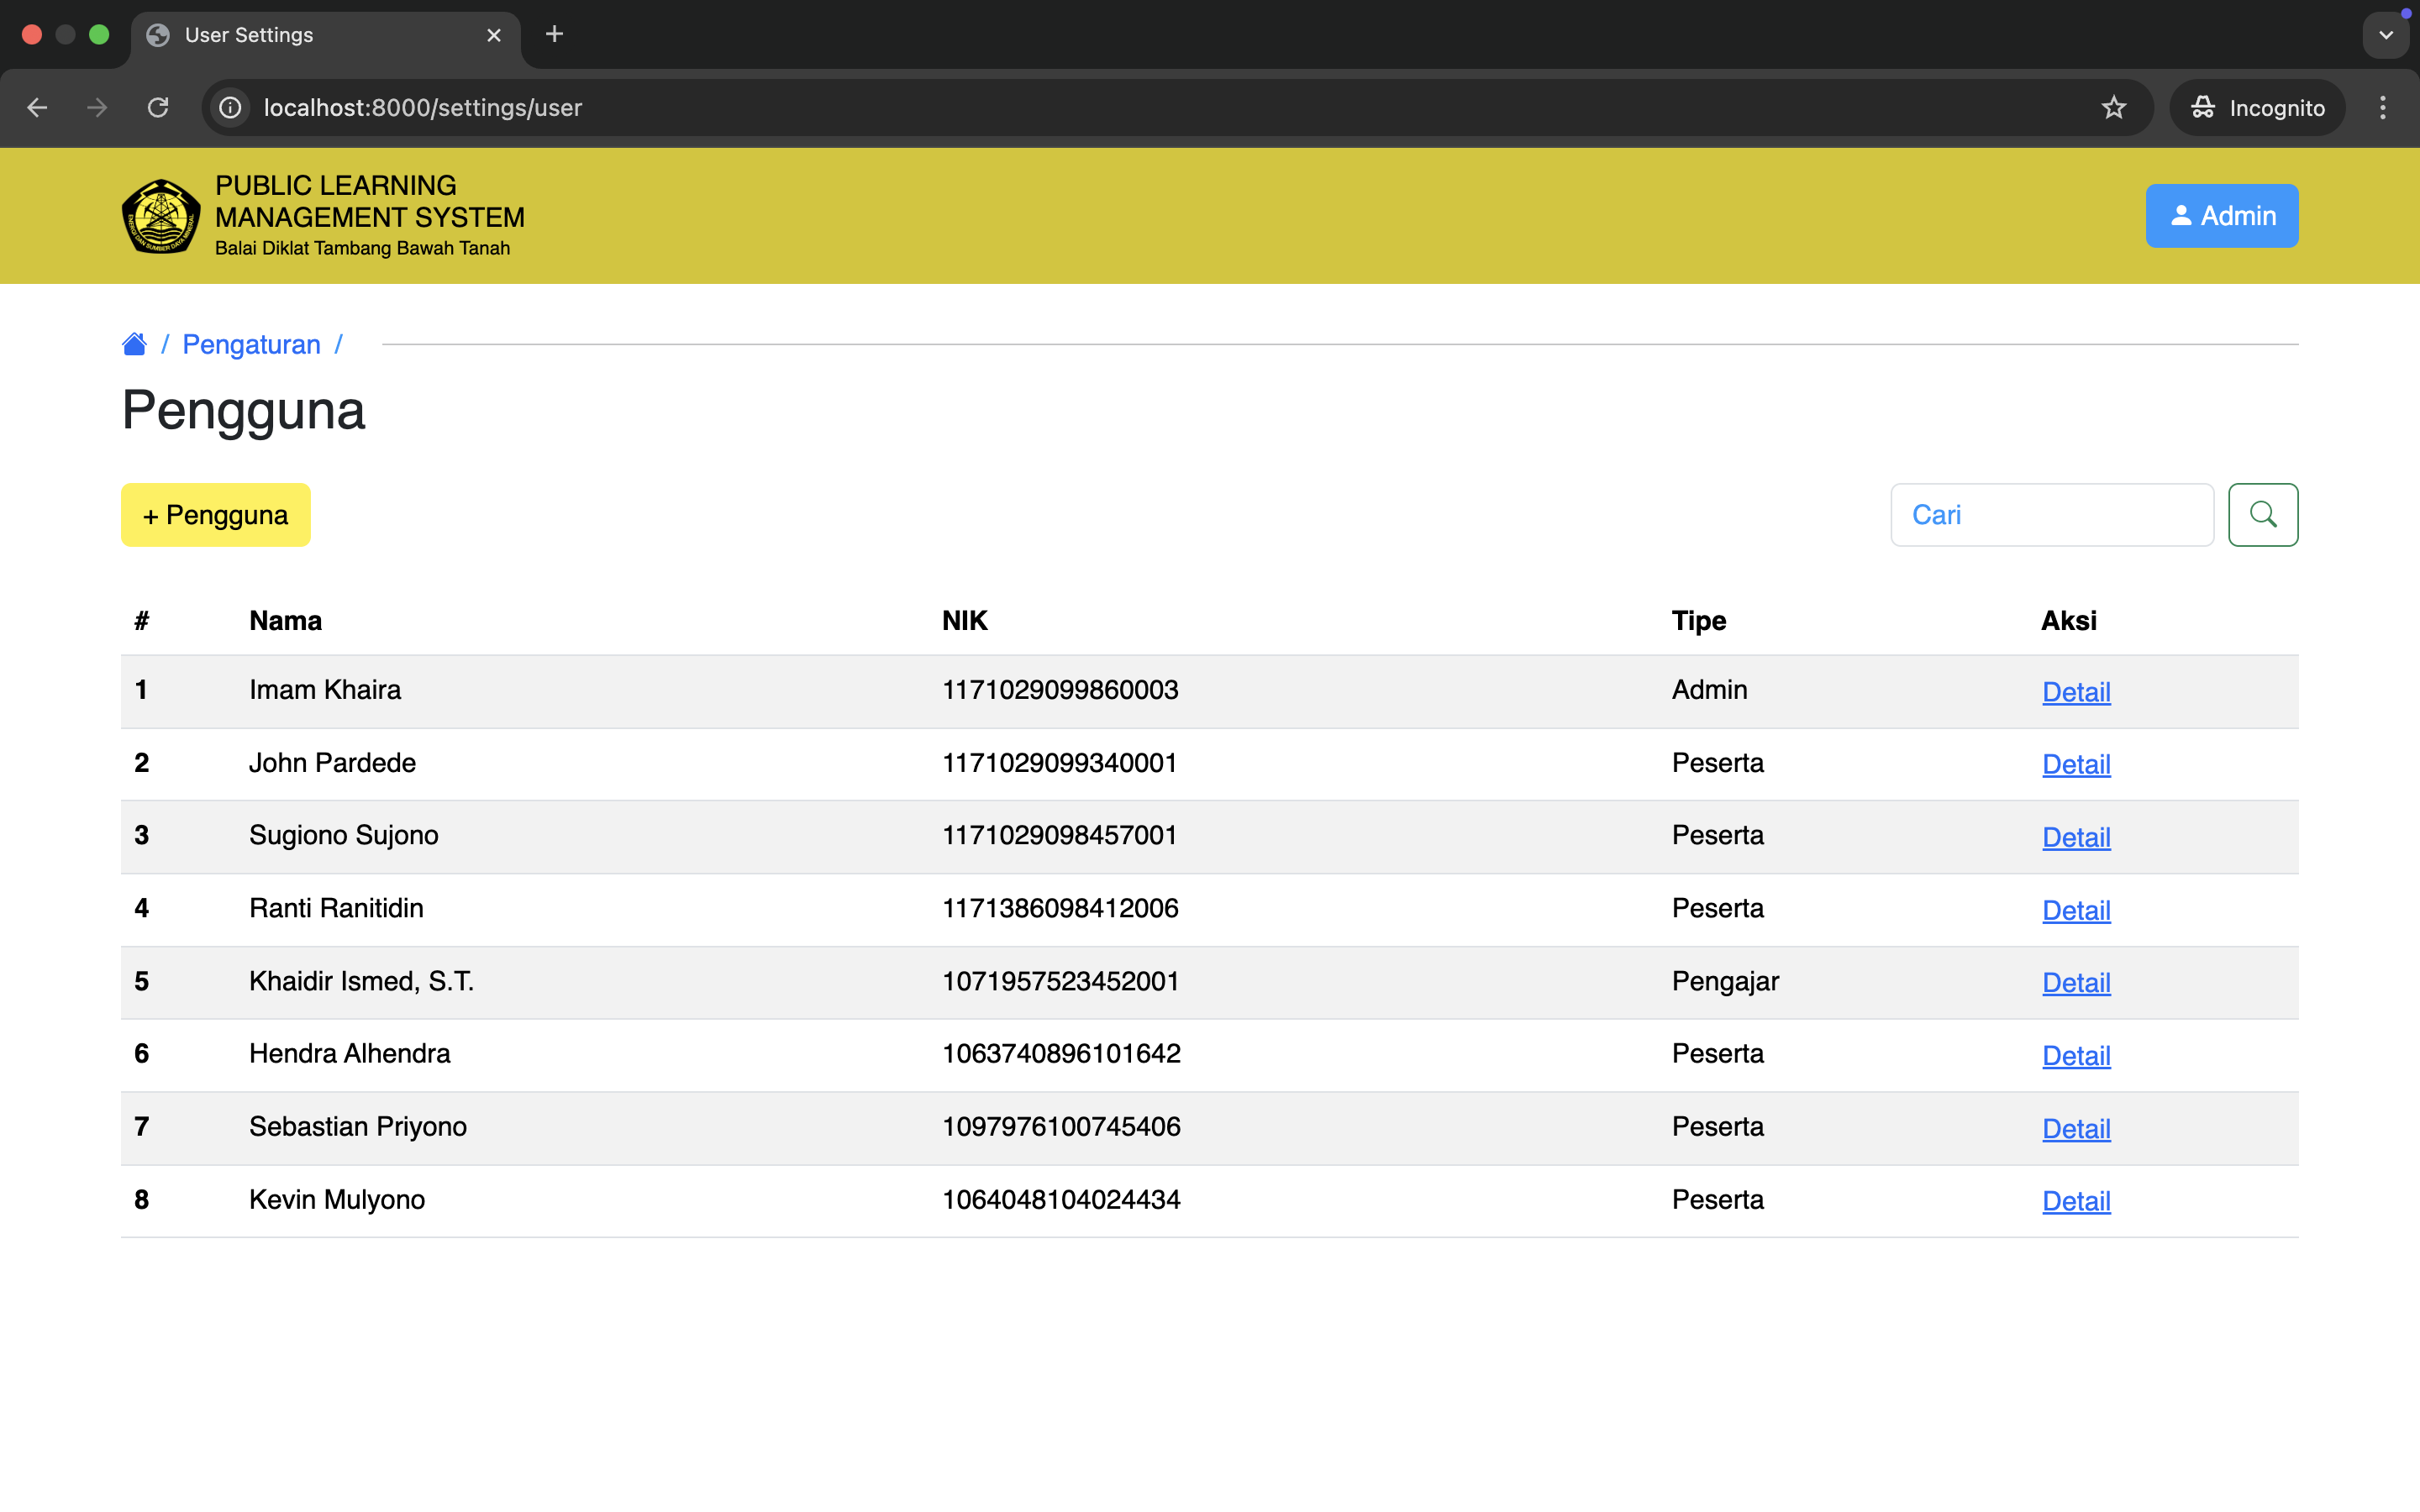Open Detail for Khaidir Ismed, S.T.

(2075, 983)
